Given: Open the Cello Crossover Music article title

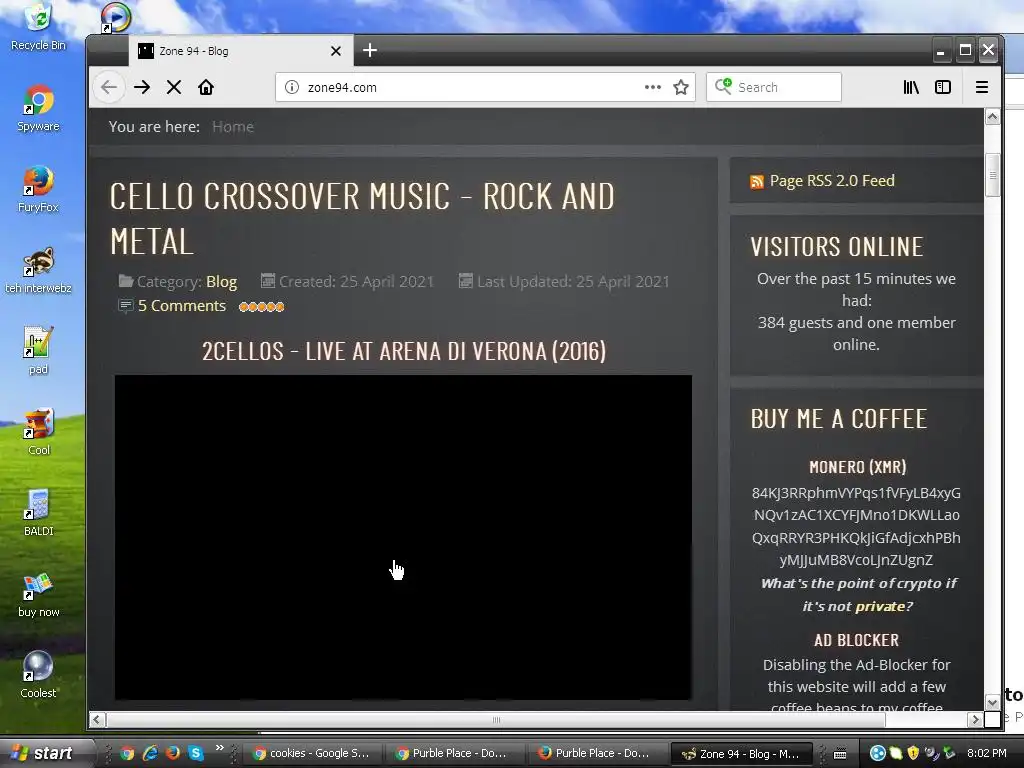Looking at the screenshot, I should pos(362,219).
